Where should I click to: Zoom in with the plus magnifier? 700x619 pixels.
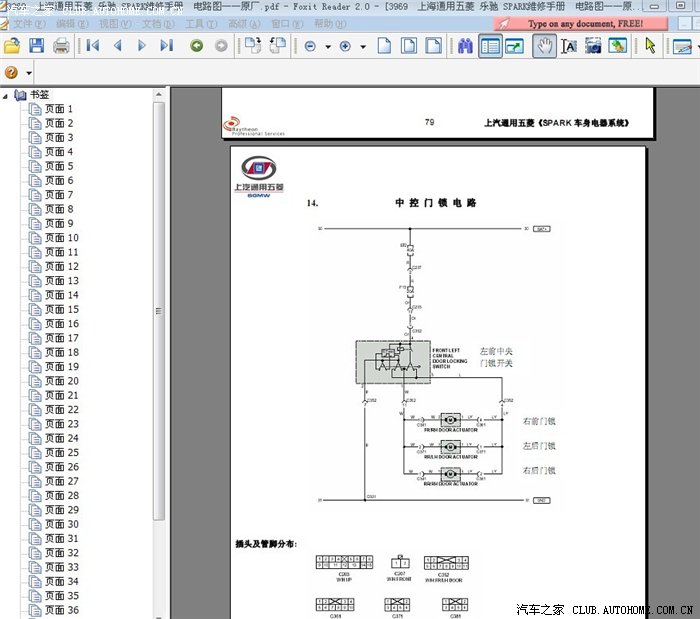point(345,46)
